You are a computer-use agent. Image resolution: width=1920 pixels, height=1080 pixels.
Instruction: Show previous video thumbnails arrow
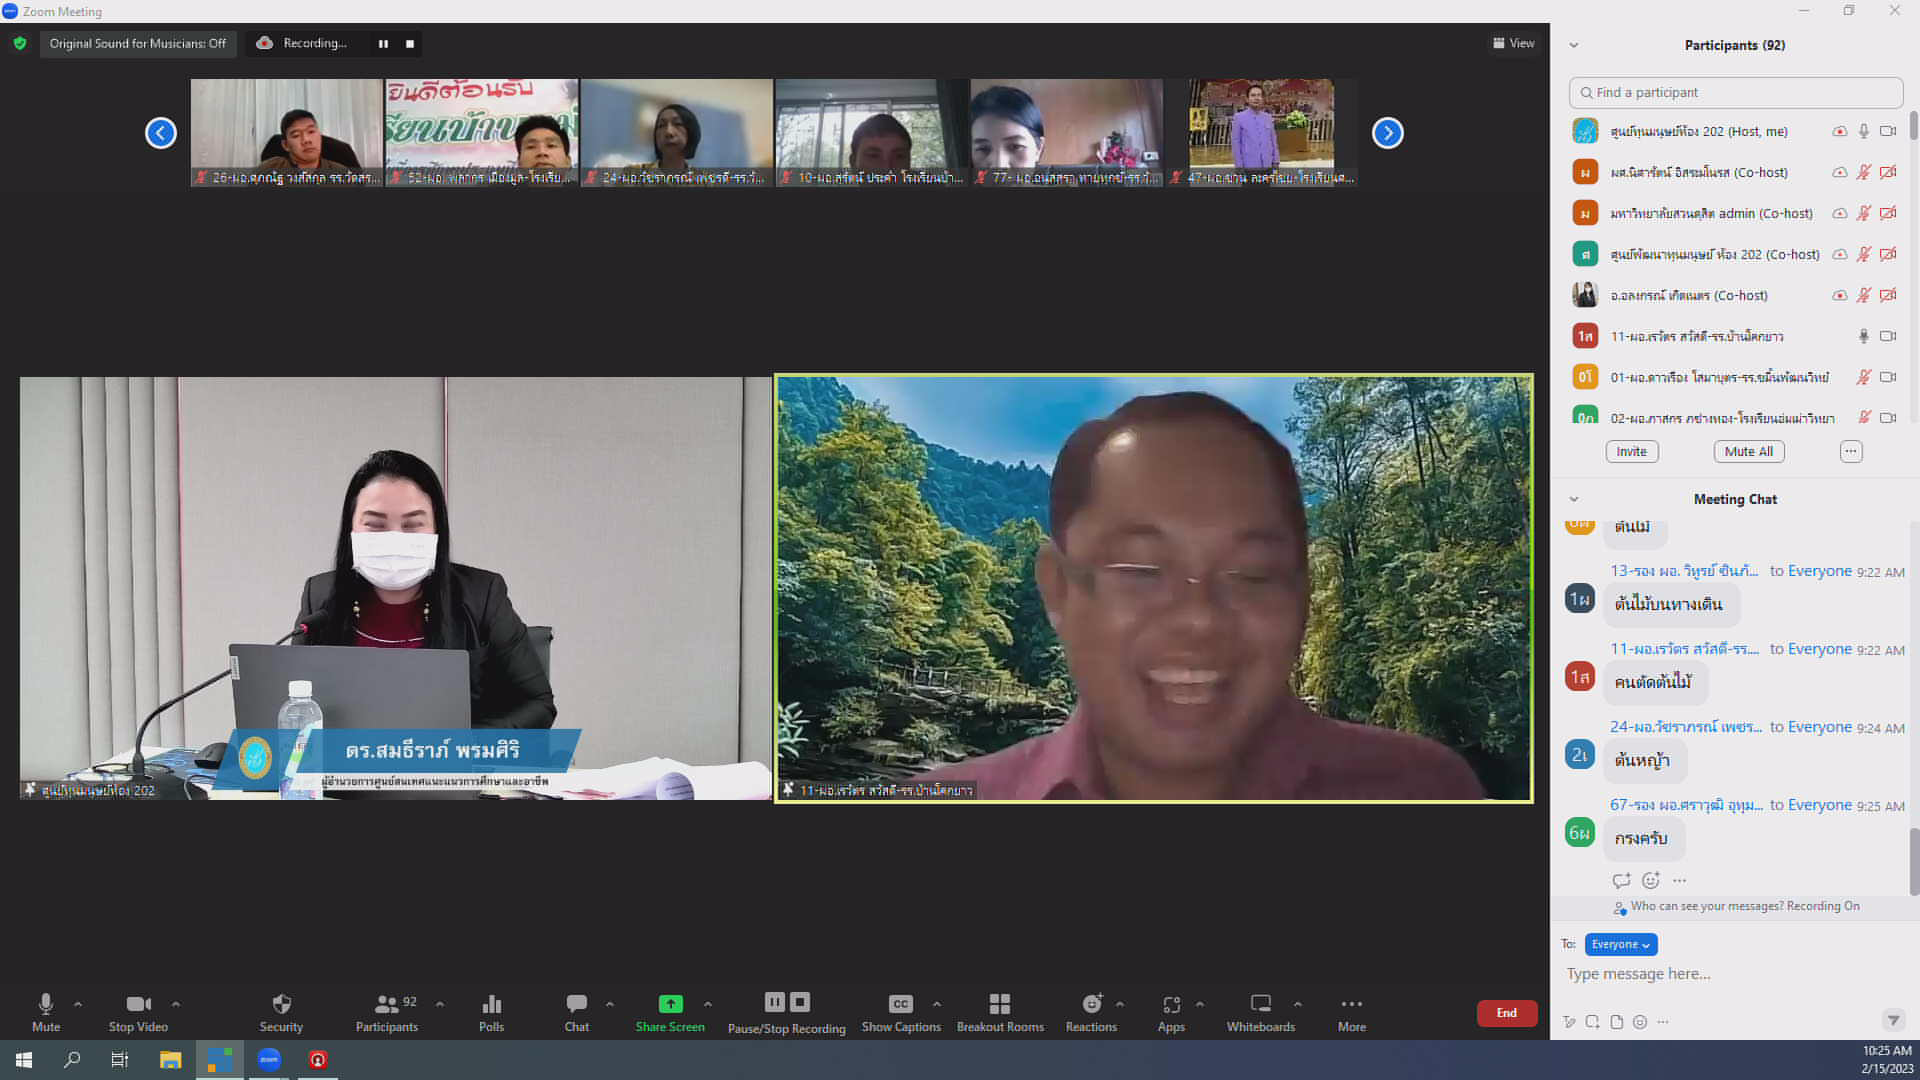tap(161, 133)
